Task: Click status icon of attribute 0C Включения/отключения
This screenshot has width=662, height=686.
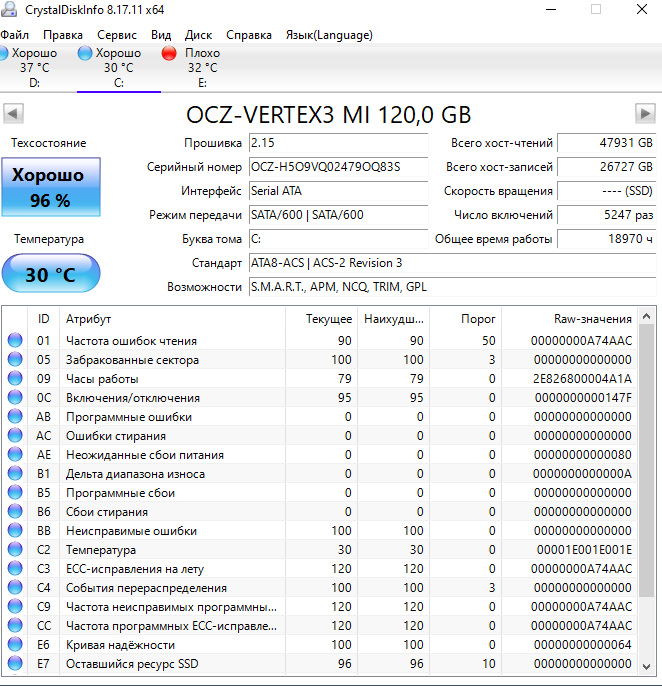Action: tap(15, 397)
